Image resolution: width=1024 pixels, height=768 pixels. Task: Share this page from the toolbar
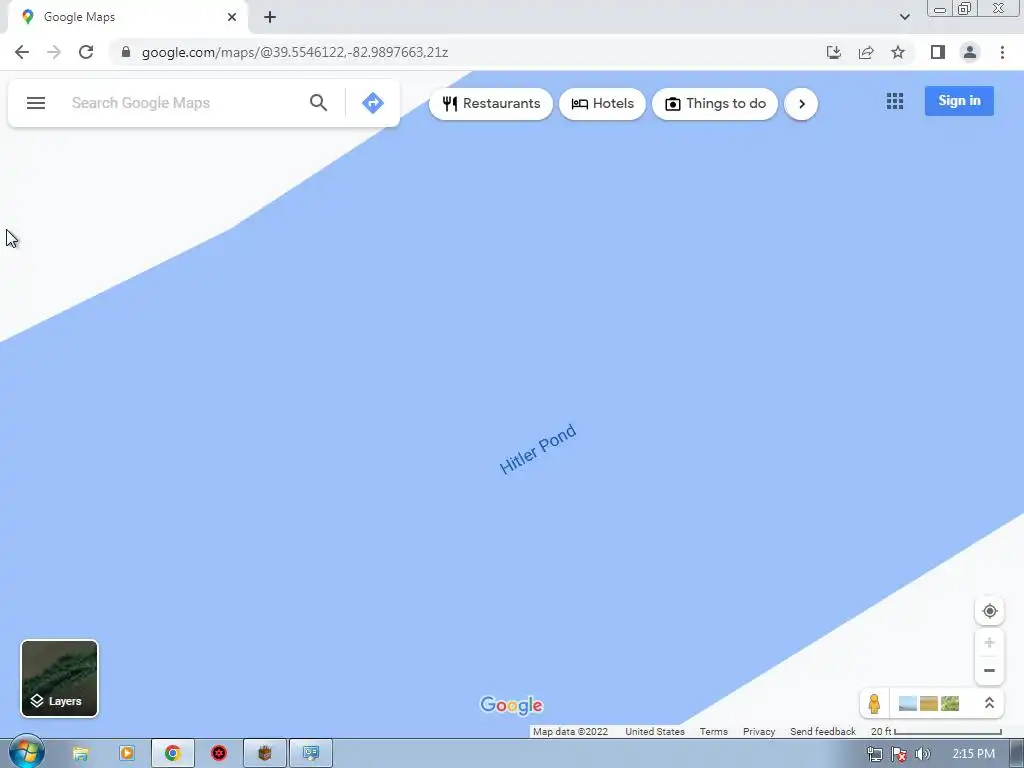tap(866, 52)
